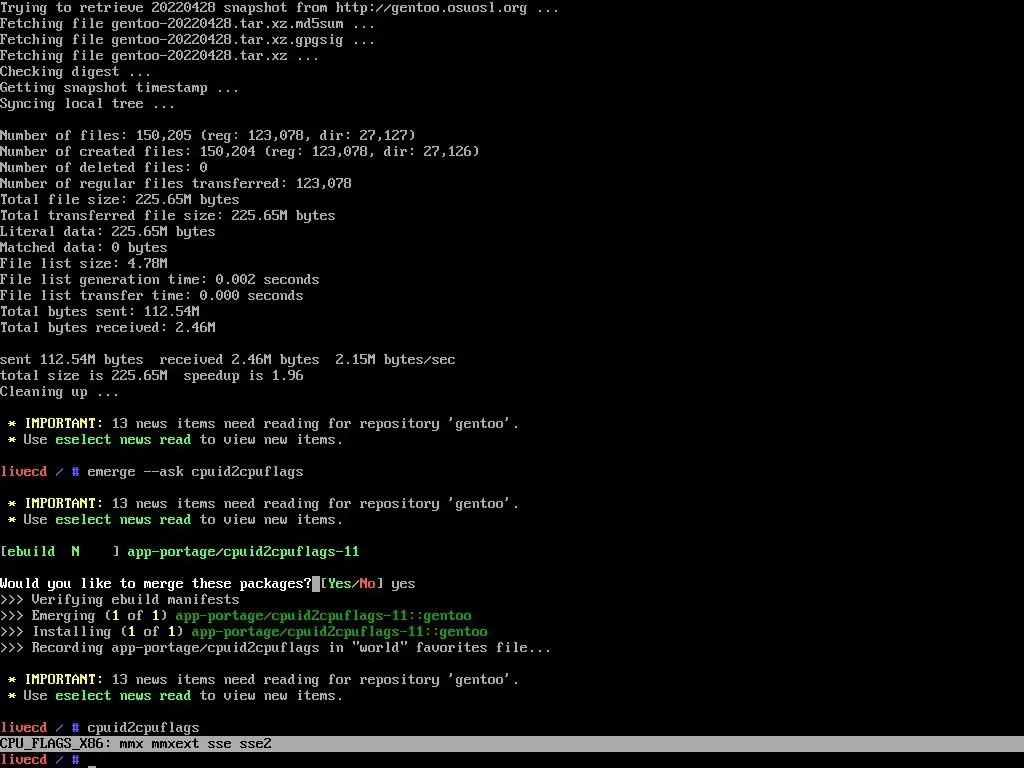Viewport: 1024px width, 768px height.
Task: Click '>>> Emerging (1 of 1)' line
Action: click(x=236, y=616)
